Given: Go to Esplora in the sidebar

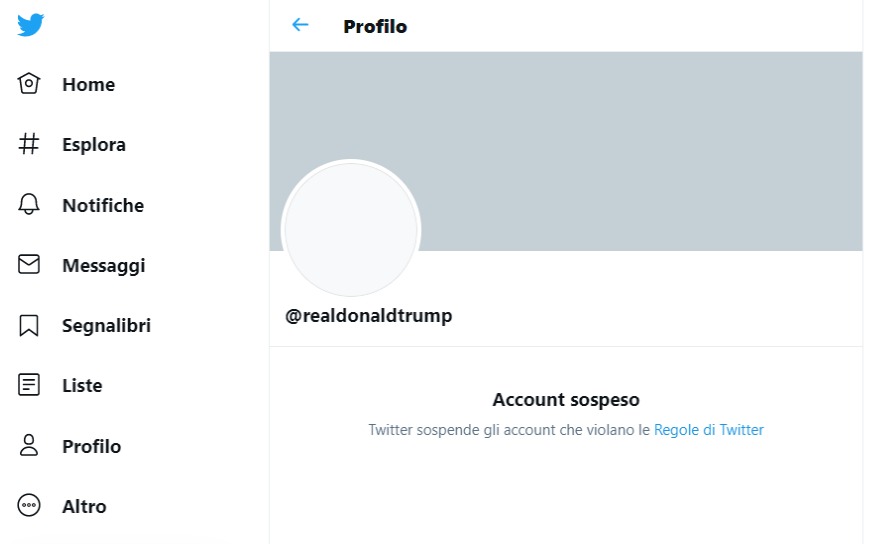Looking at the screenshot, I should pyautogui.click(x=94, y=145).
